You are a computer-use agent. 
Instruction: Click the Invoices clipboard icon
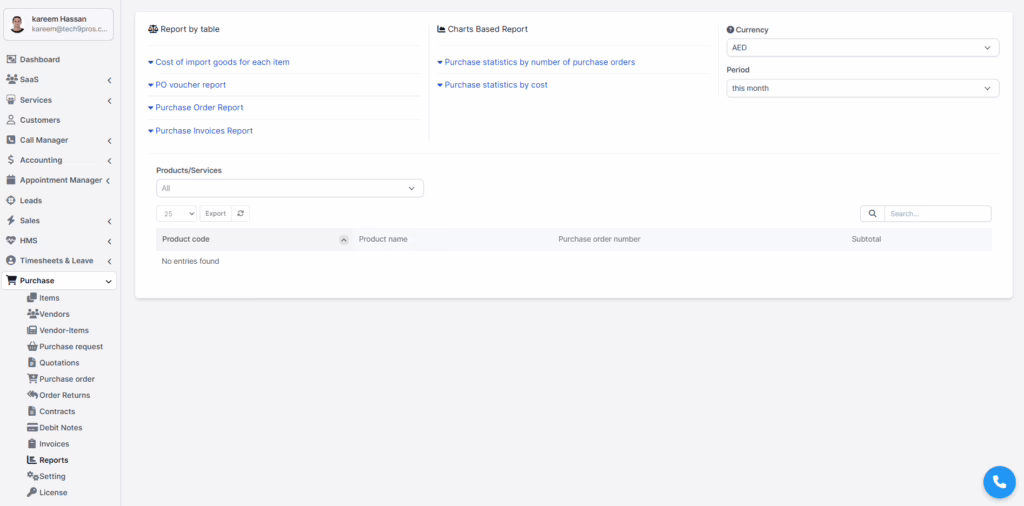click(x=32, y=444)
